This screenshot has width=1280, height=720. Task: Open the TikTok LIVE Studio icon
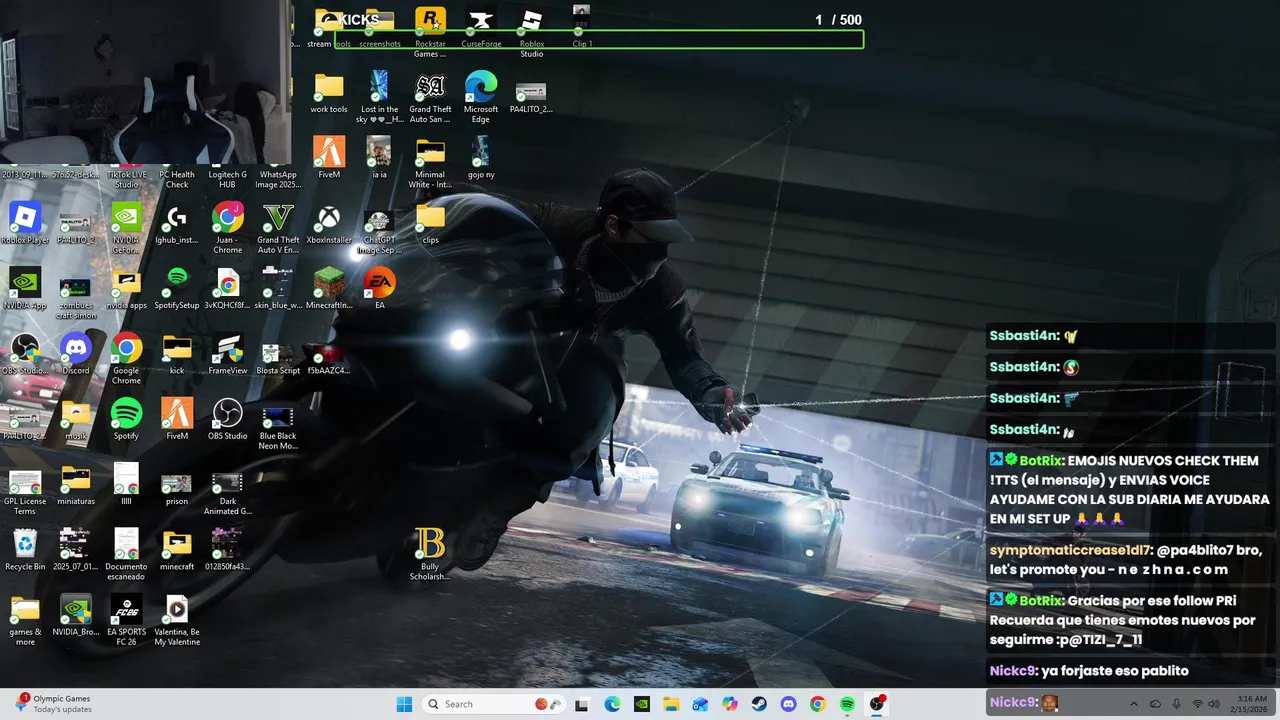tap(126, 179)
